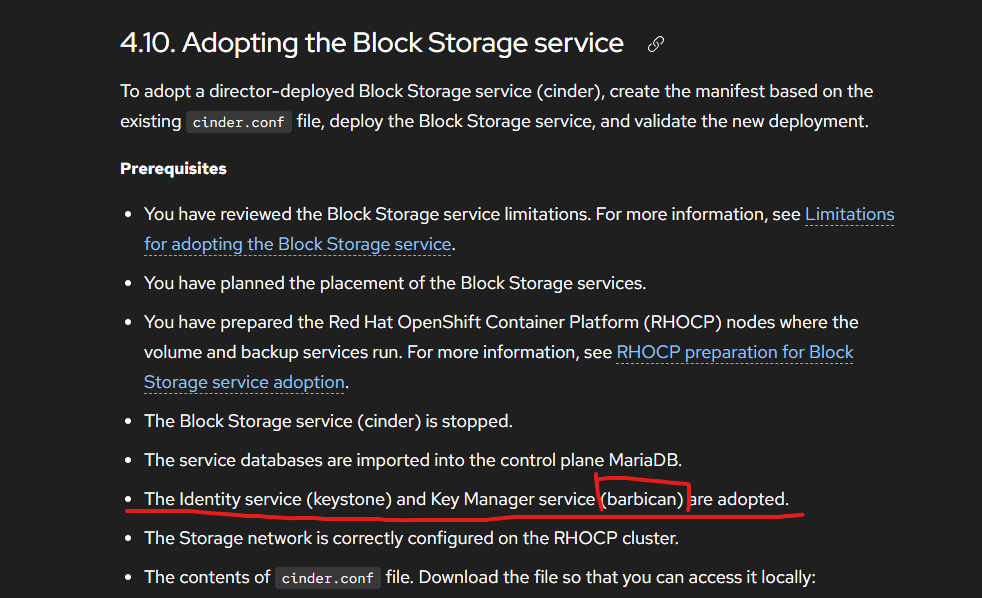Click the Prerequisites subheading
This screenshot has height=598, width=982.
click(173, 168)
